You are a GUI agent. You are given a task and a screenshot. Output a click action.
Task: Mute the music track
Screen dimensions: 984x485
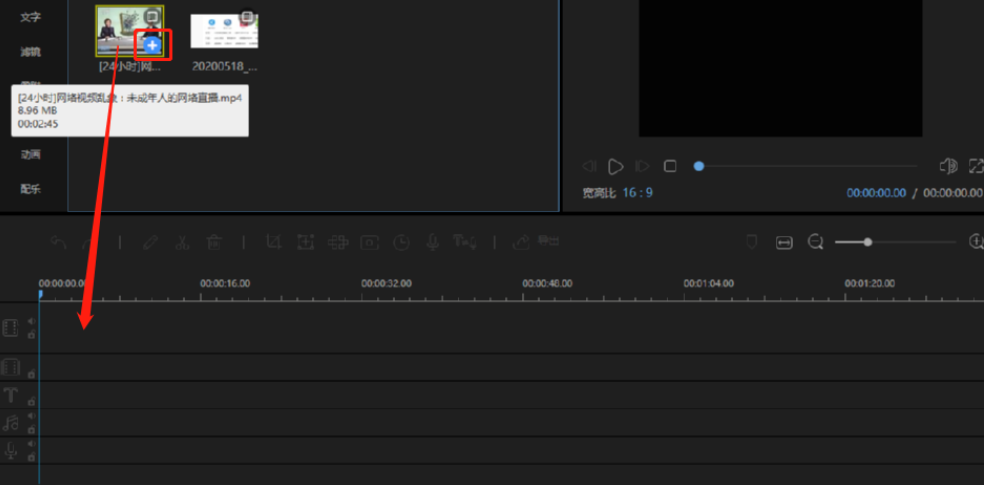(31, 415)
